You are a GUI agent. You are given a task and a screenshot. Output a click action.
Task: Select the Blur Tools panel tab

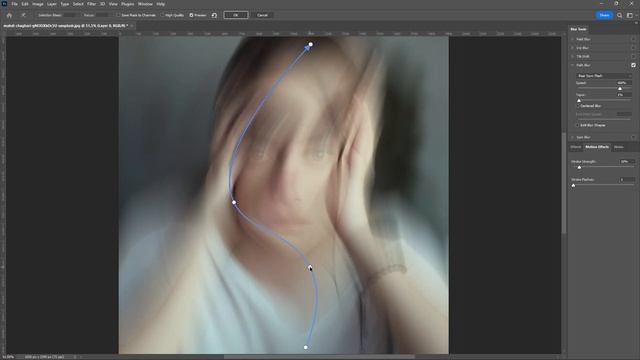pos(578,29)
